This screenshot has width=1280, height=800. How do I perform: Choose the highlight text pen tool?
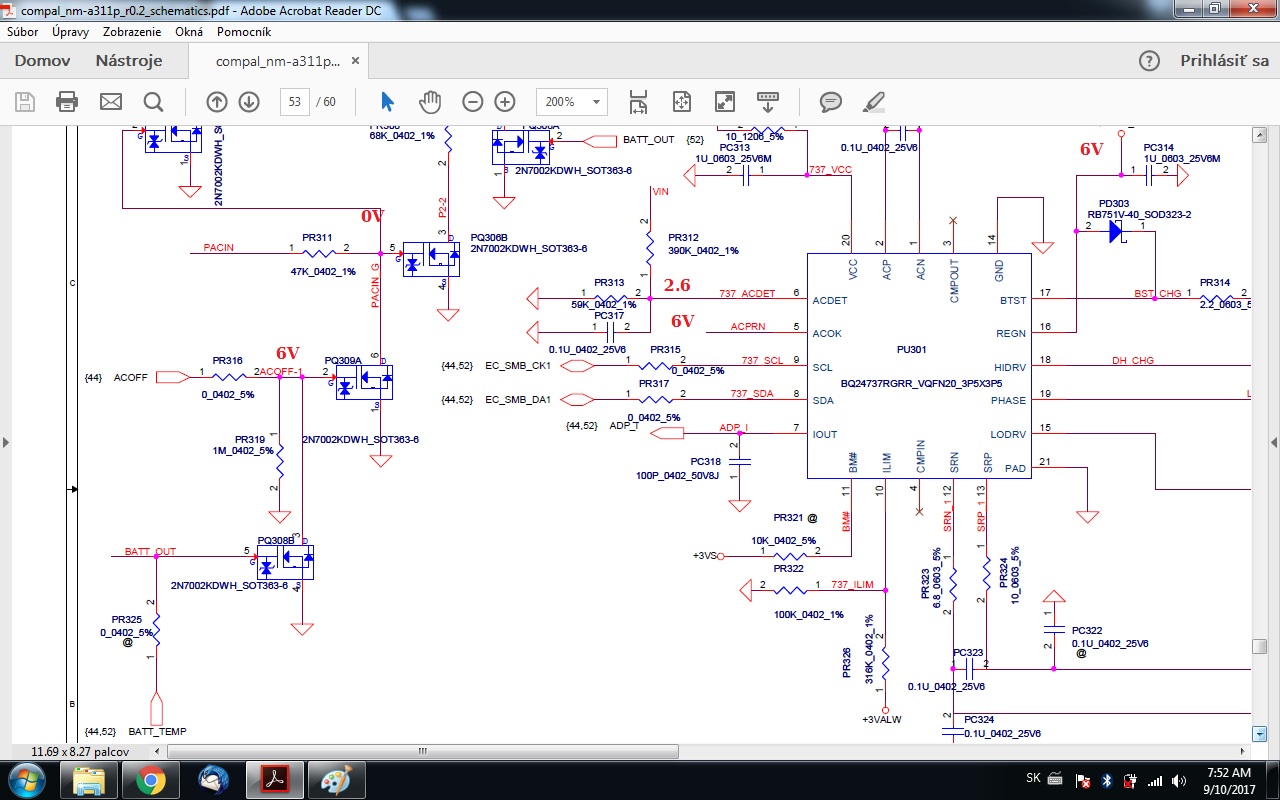(874, 101)
